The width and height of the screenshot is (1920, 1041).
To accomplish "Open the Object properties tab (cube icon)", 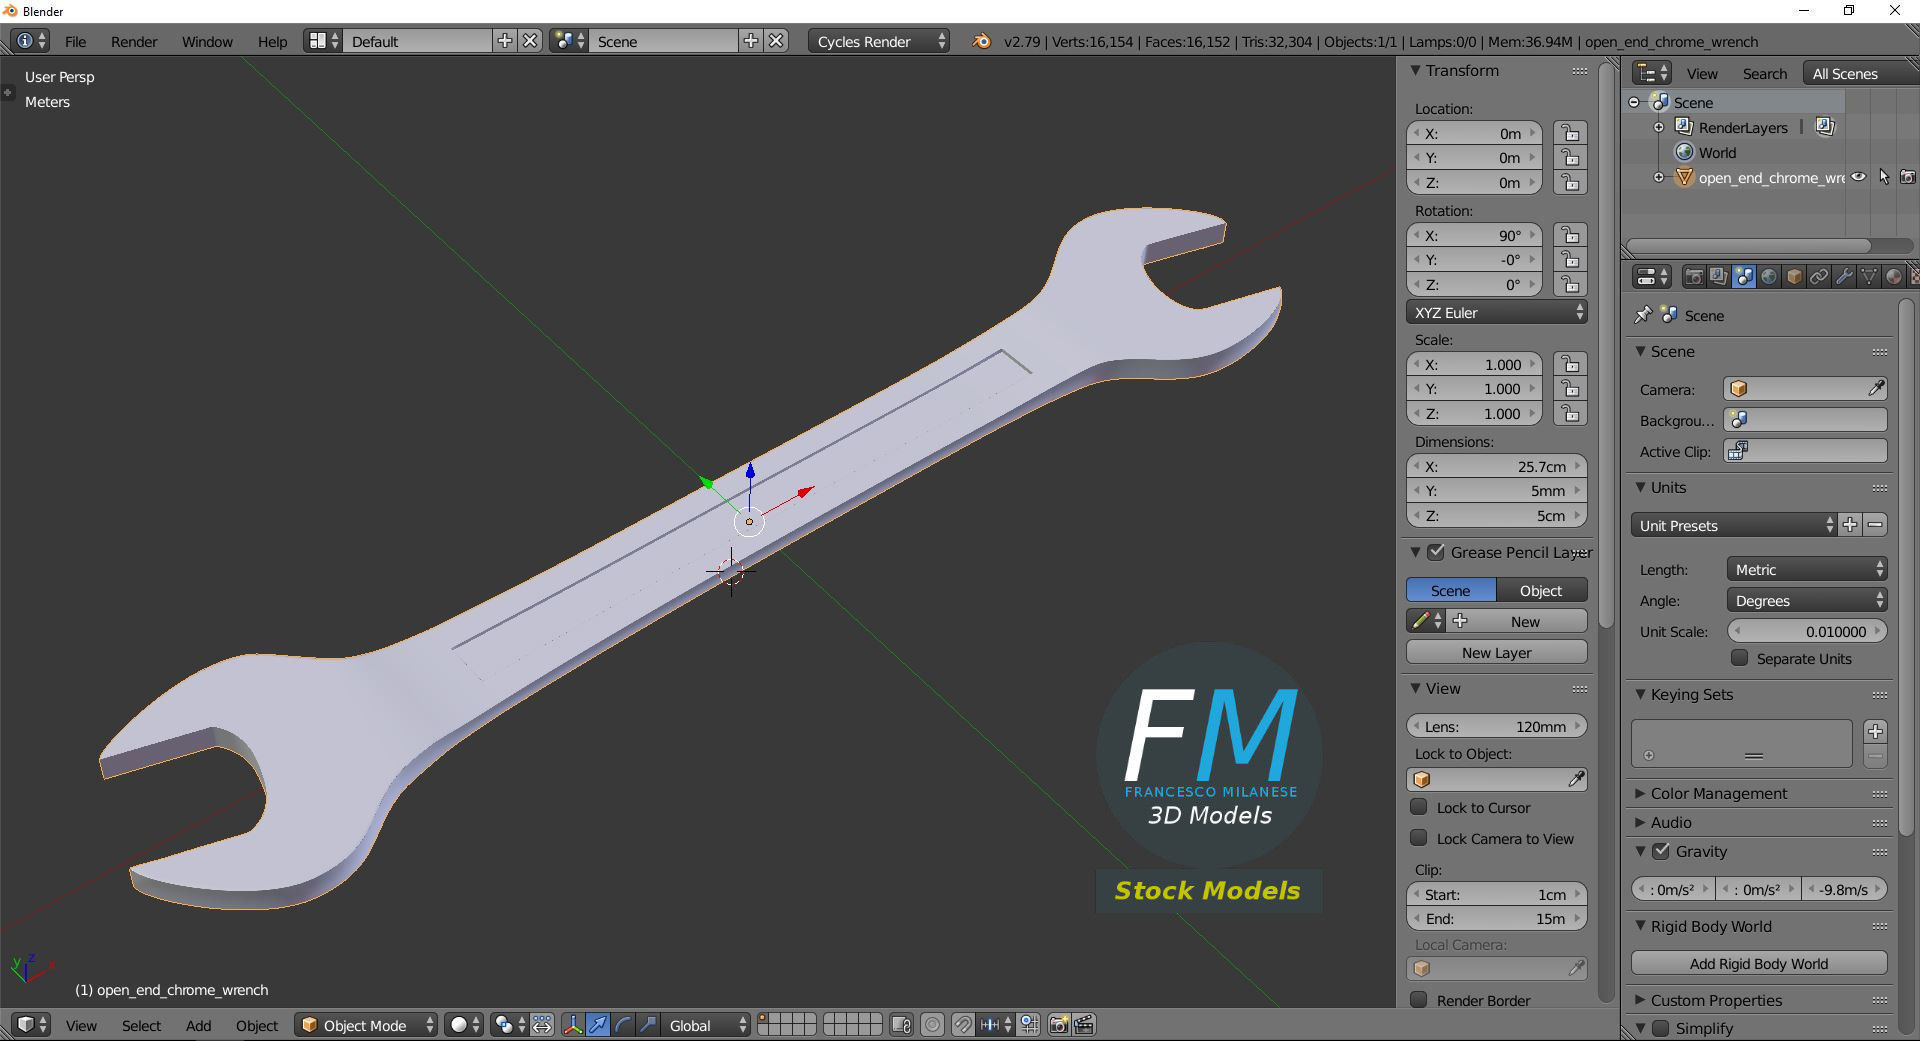I will pos(1794,276).
